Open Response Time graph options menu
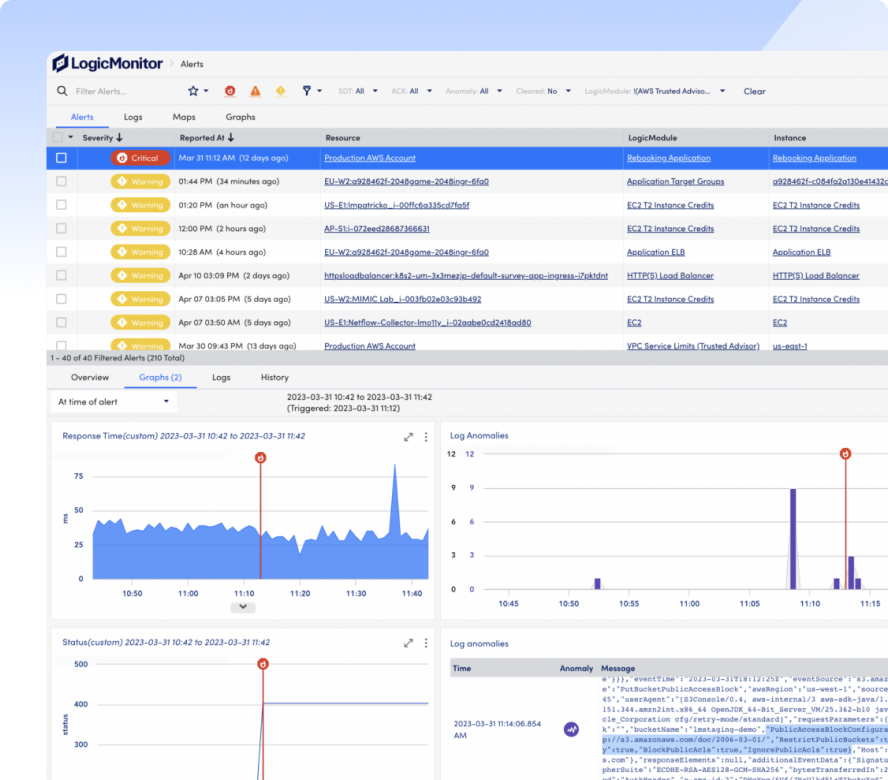This screenshot has height=780, width=888. point(426,437)
